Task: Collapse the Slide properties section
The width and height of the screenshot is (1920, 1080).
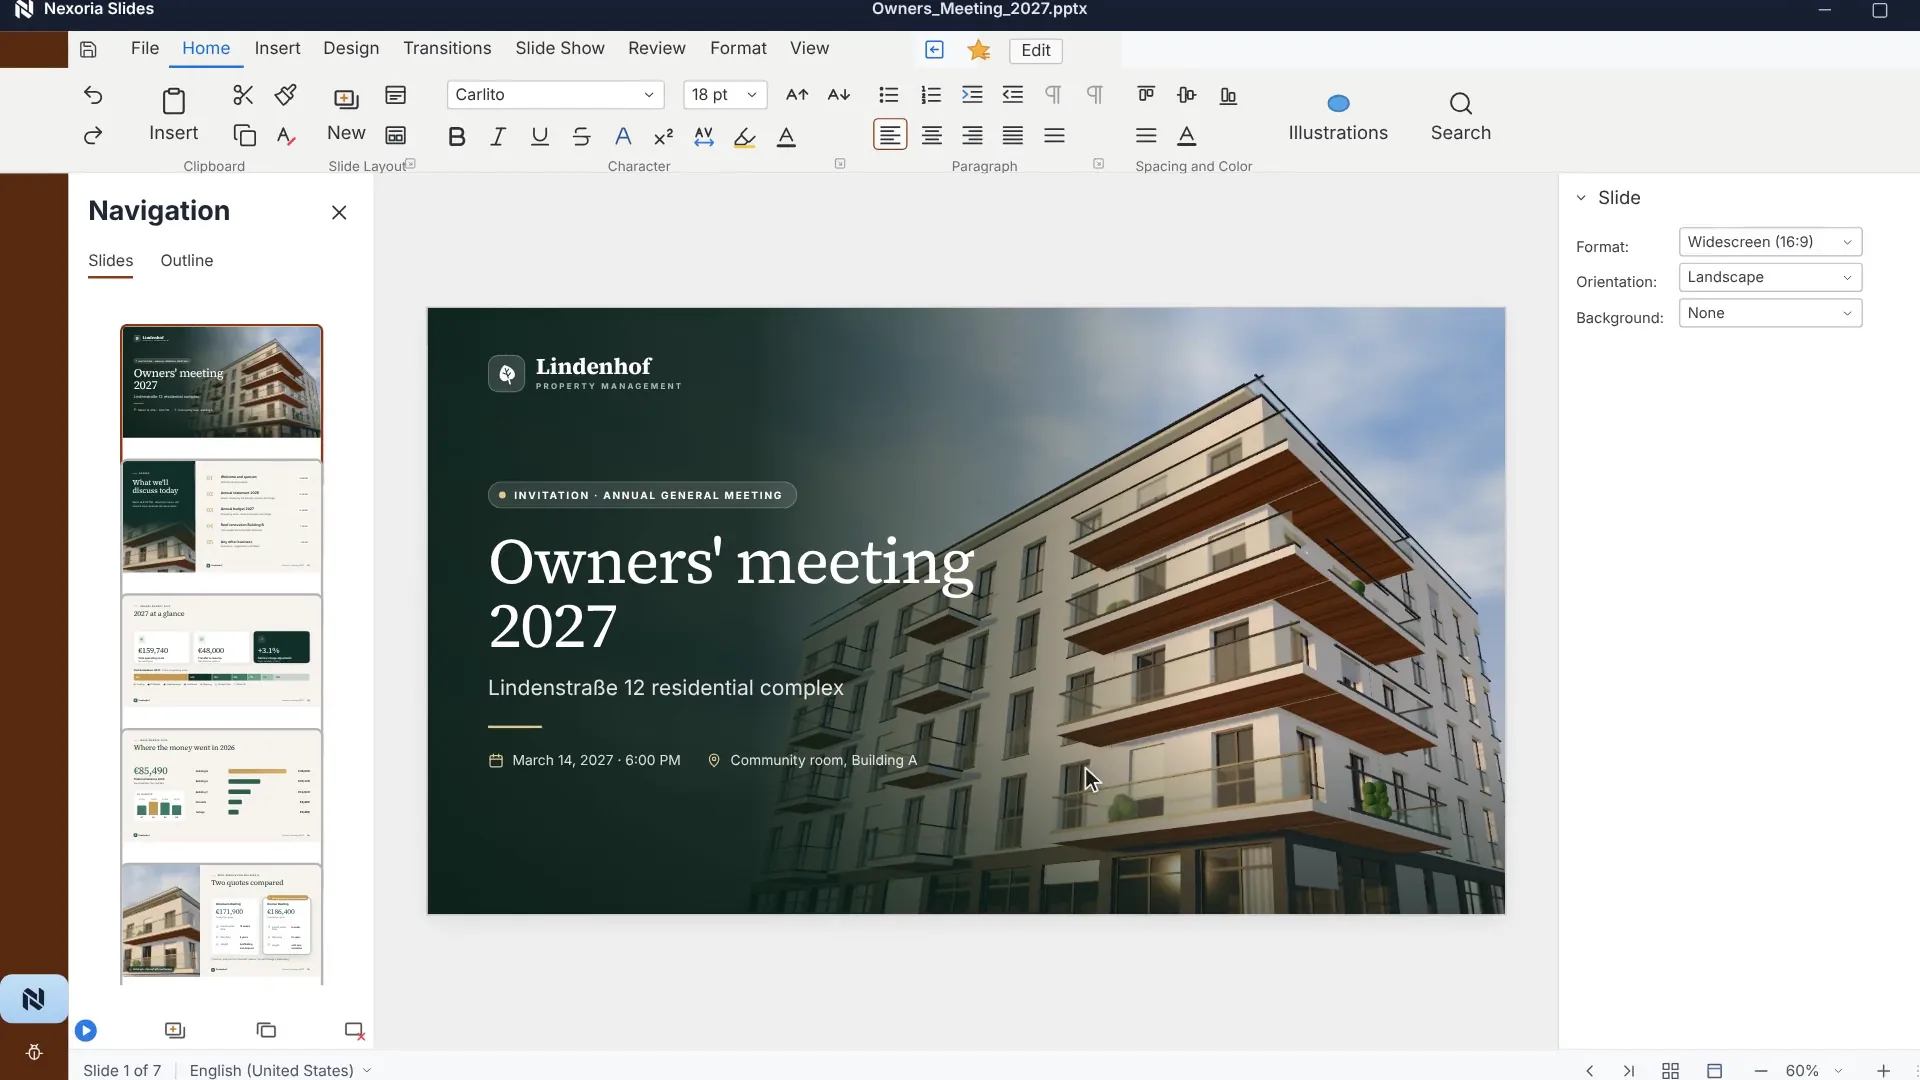Action: (x=1581, y=198)
